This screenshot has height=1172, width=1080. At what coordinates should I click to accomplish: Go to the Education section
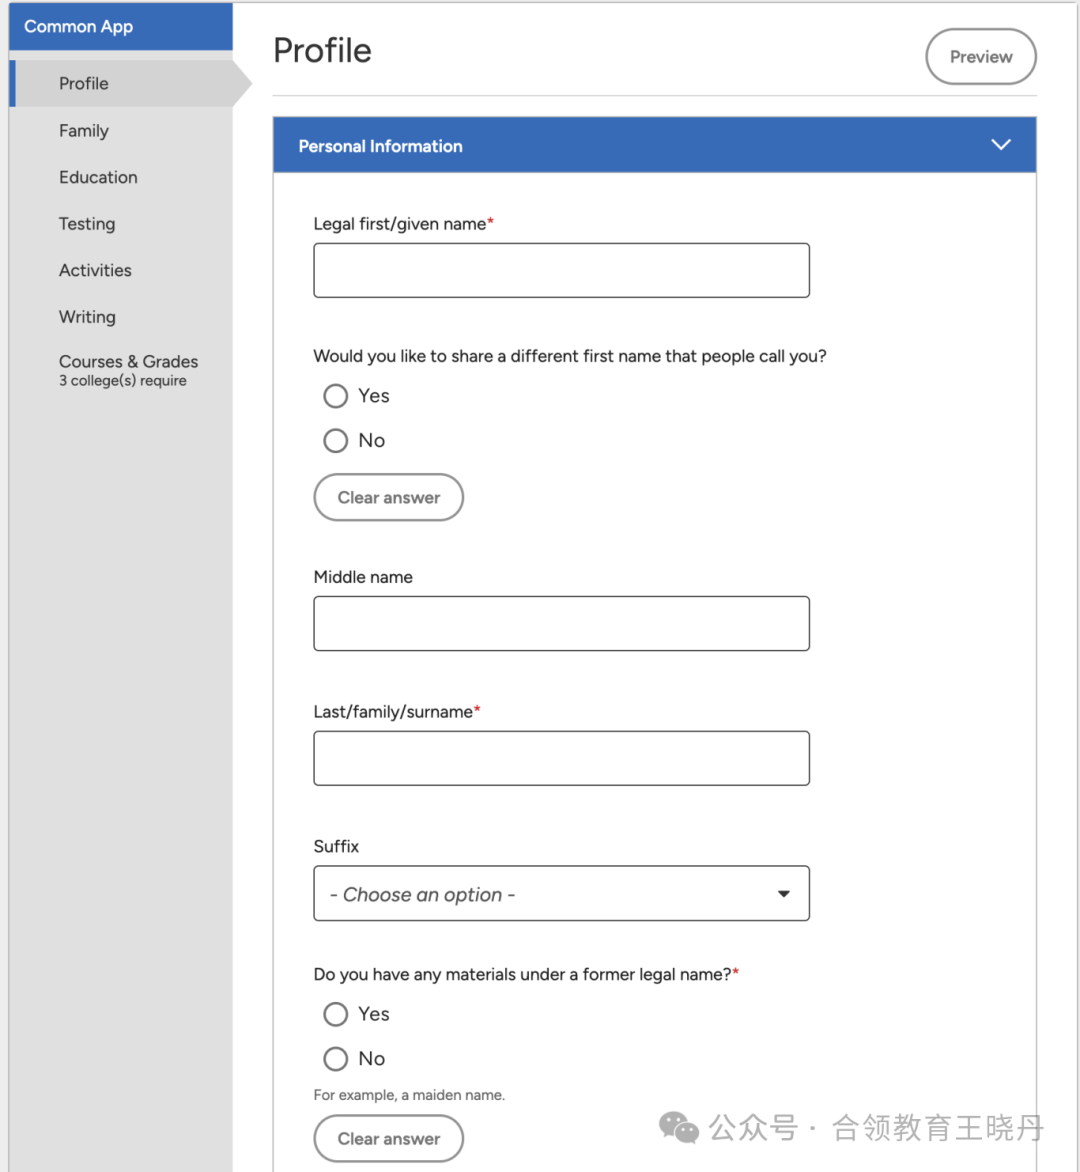click(x=98, y=177)
